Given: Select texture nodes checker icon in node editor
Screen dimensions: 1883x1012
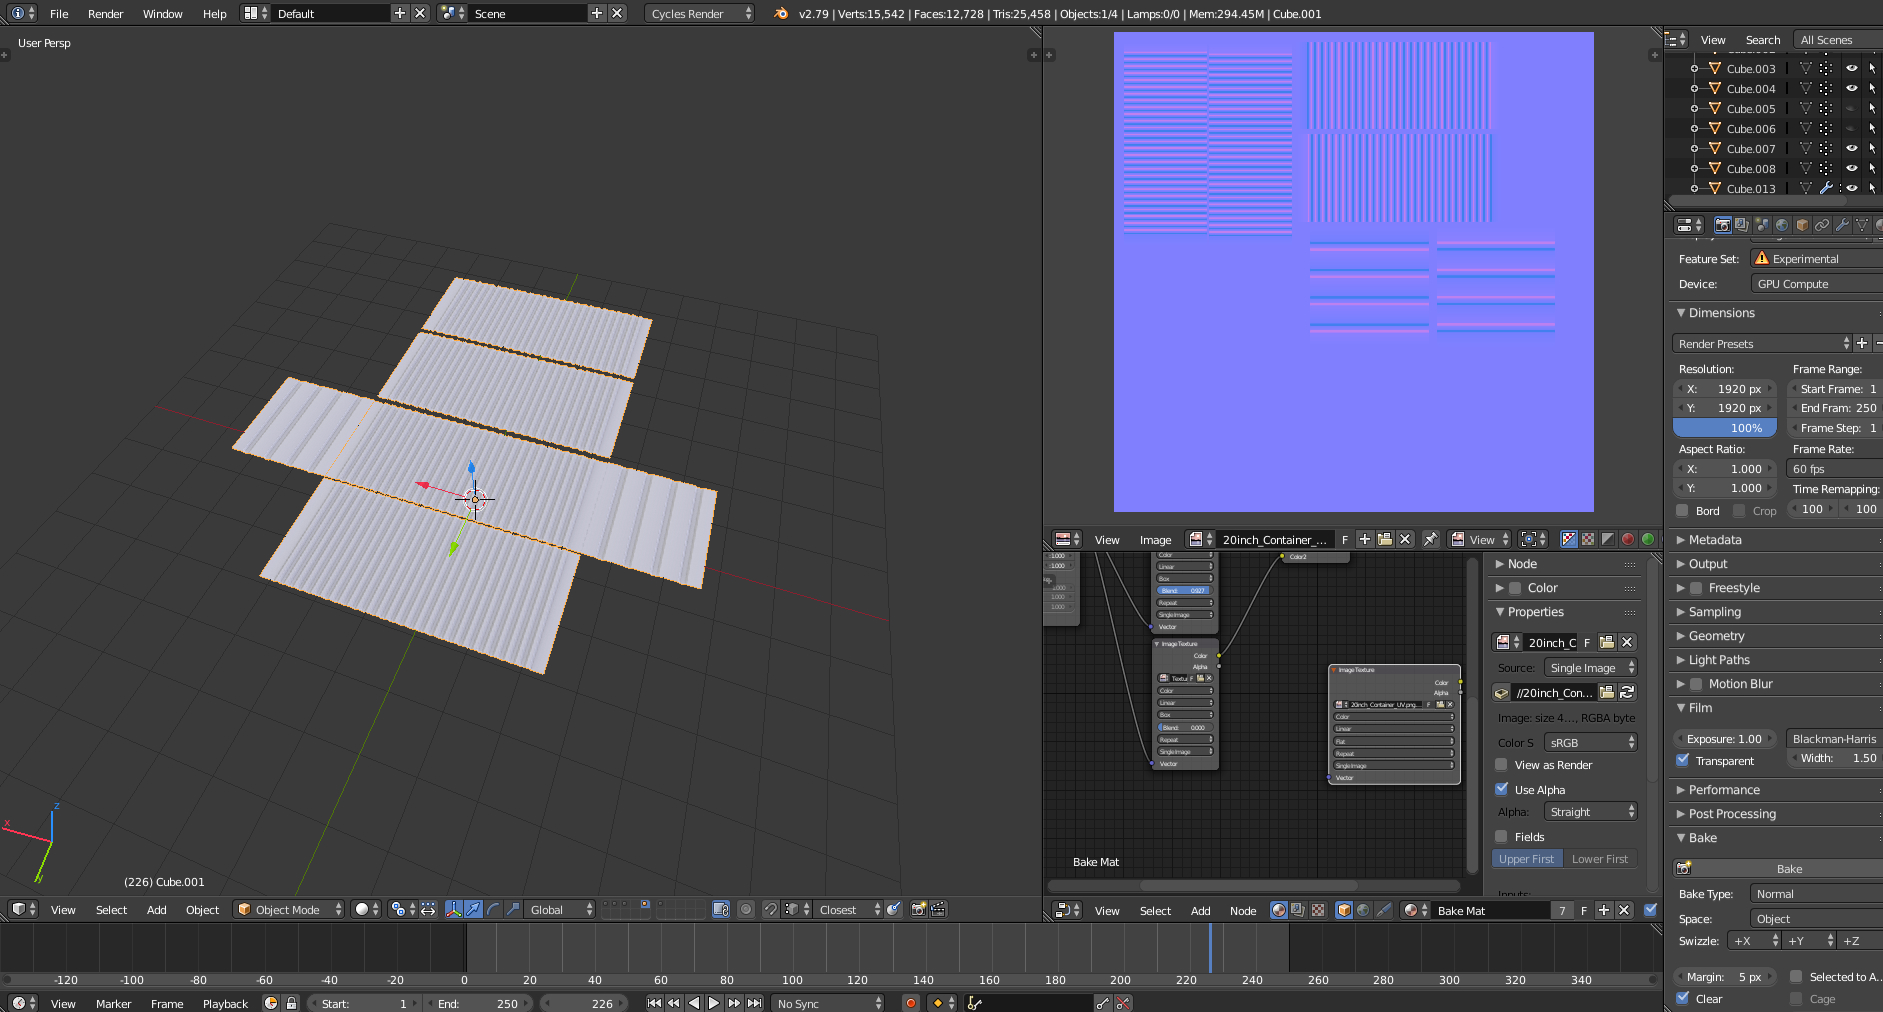Looking at the screenshot, I should pyautogui.click(x=1318, y=910).
